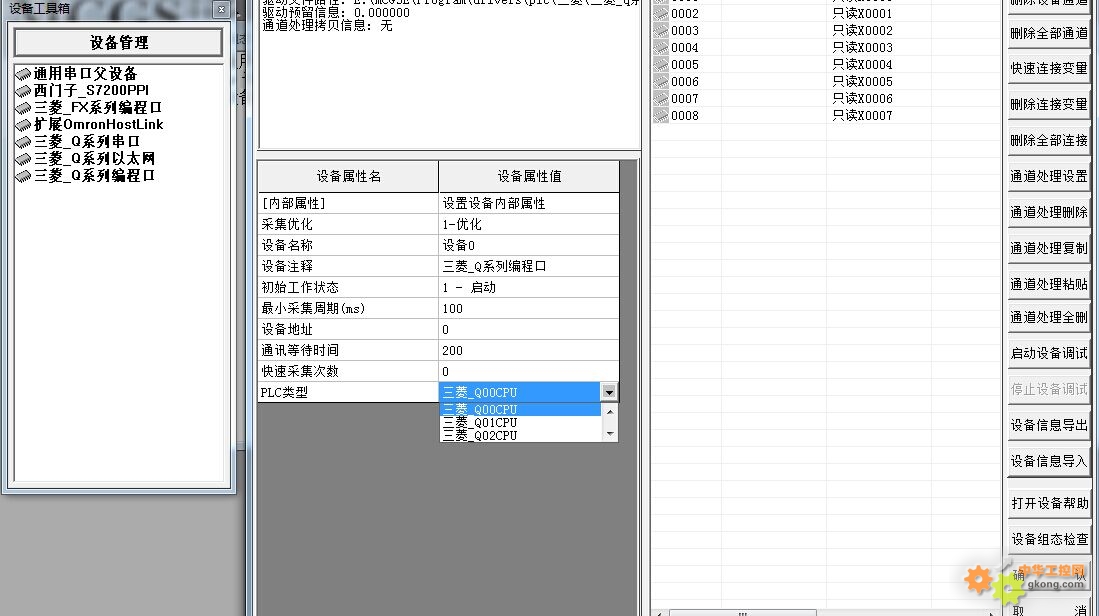The height and width of the screenshot is (616, 1099).
Task: Close the 设备工具箱 toolbox panel
Action: (221, 9)
